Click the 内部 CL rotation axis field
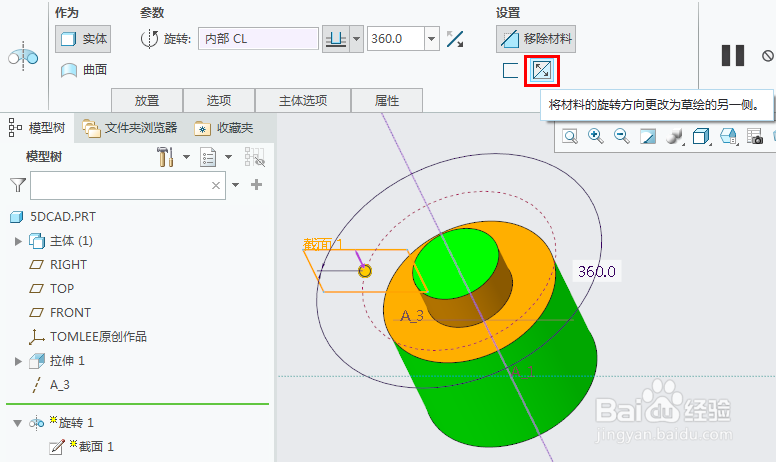This screenshot has height=462, width=776. 258,39
